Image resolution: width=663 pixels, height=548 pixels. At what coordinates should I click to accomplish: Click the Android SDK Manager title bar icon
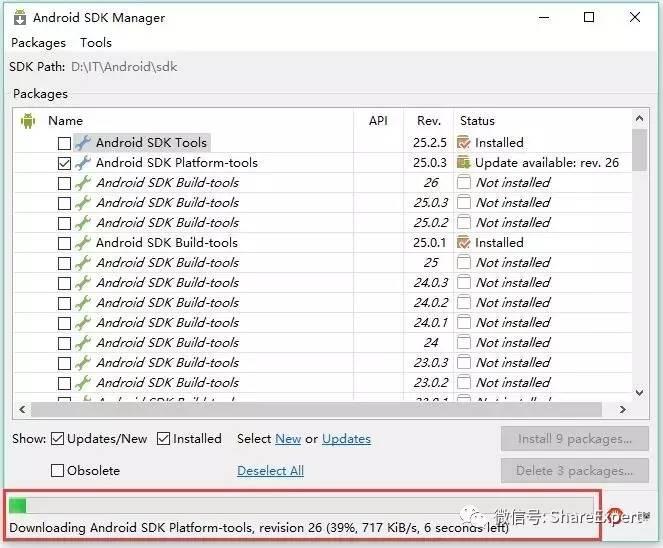point(19,18)
